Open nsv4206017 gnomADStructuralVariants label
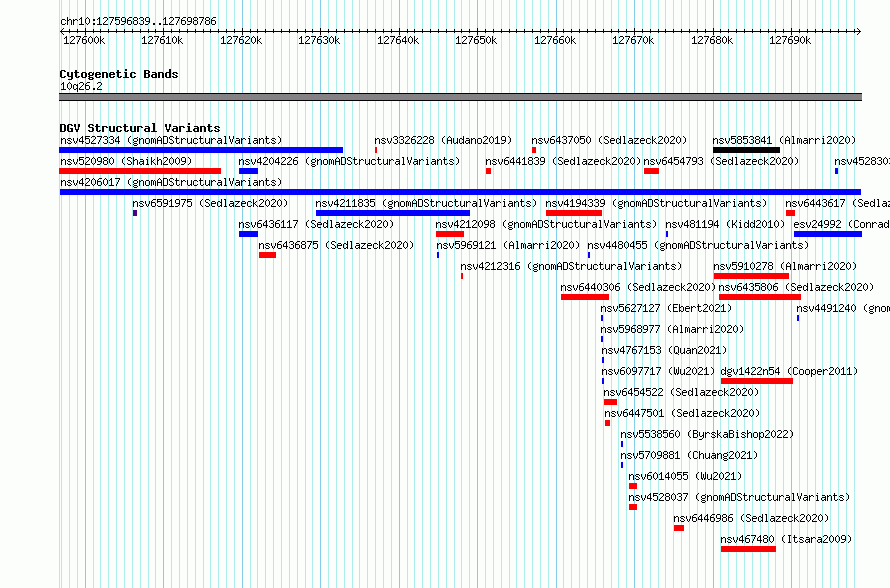Viewport: 890px width, 588px height. [171, 182]
